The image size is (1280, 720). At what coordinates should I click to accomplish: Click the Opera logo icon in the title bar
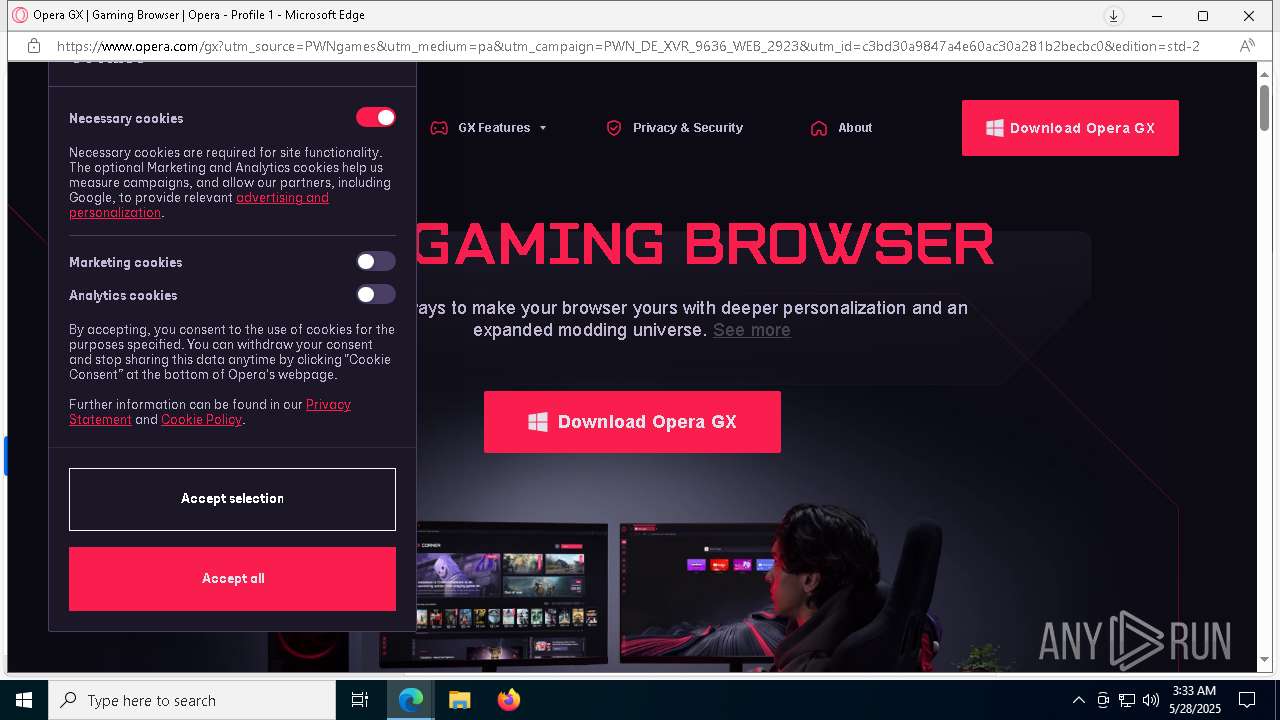click(20, 15)
